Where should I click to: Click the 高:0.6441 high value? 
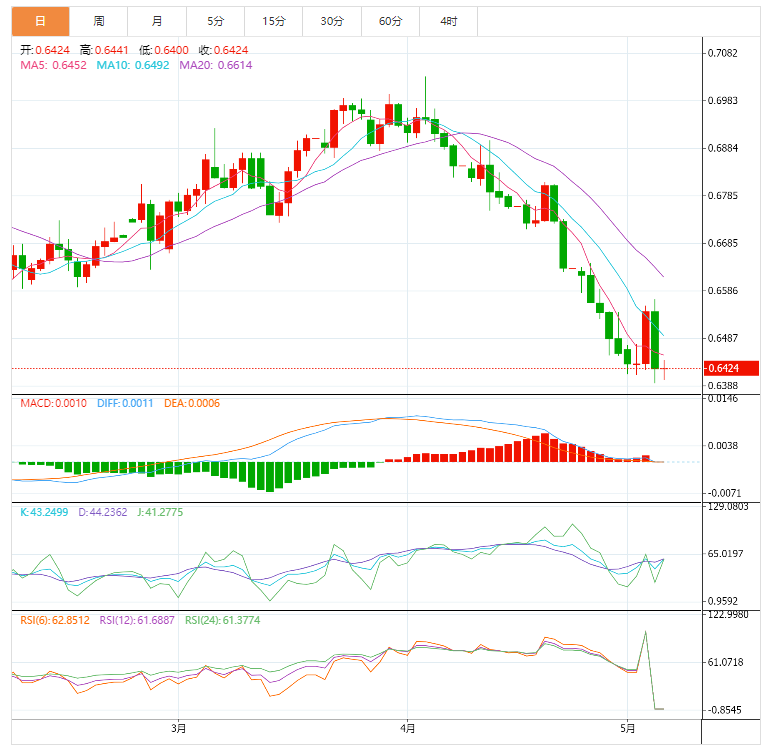104,50
